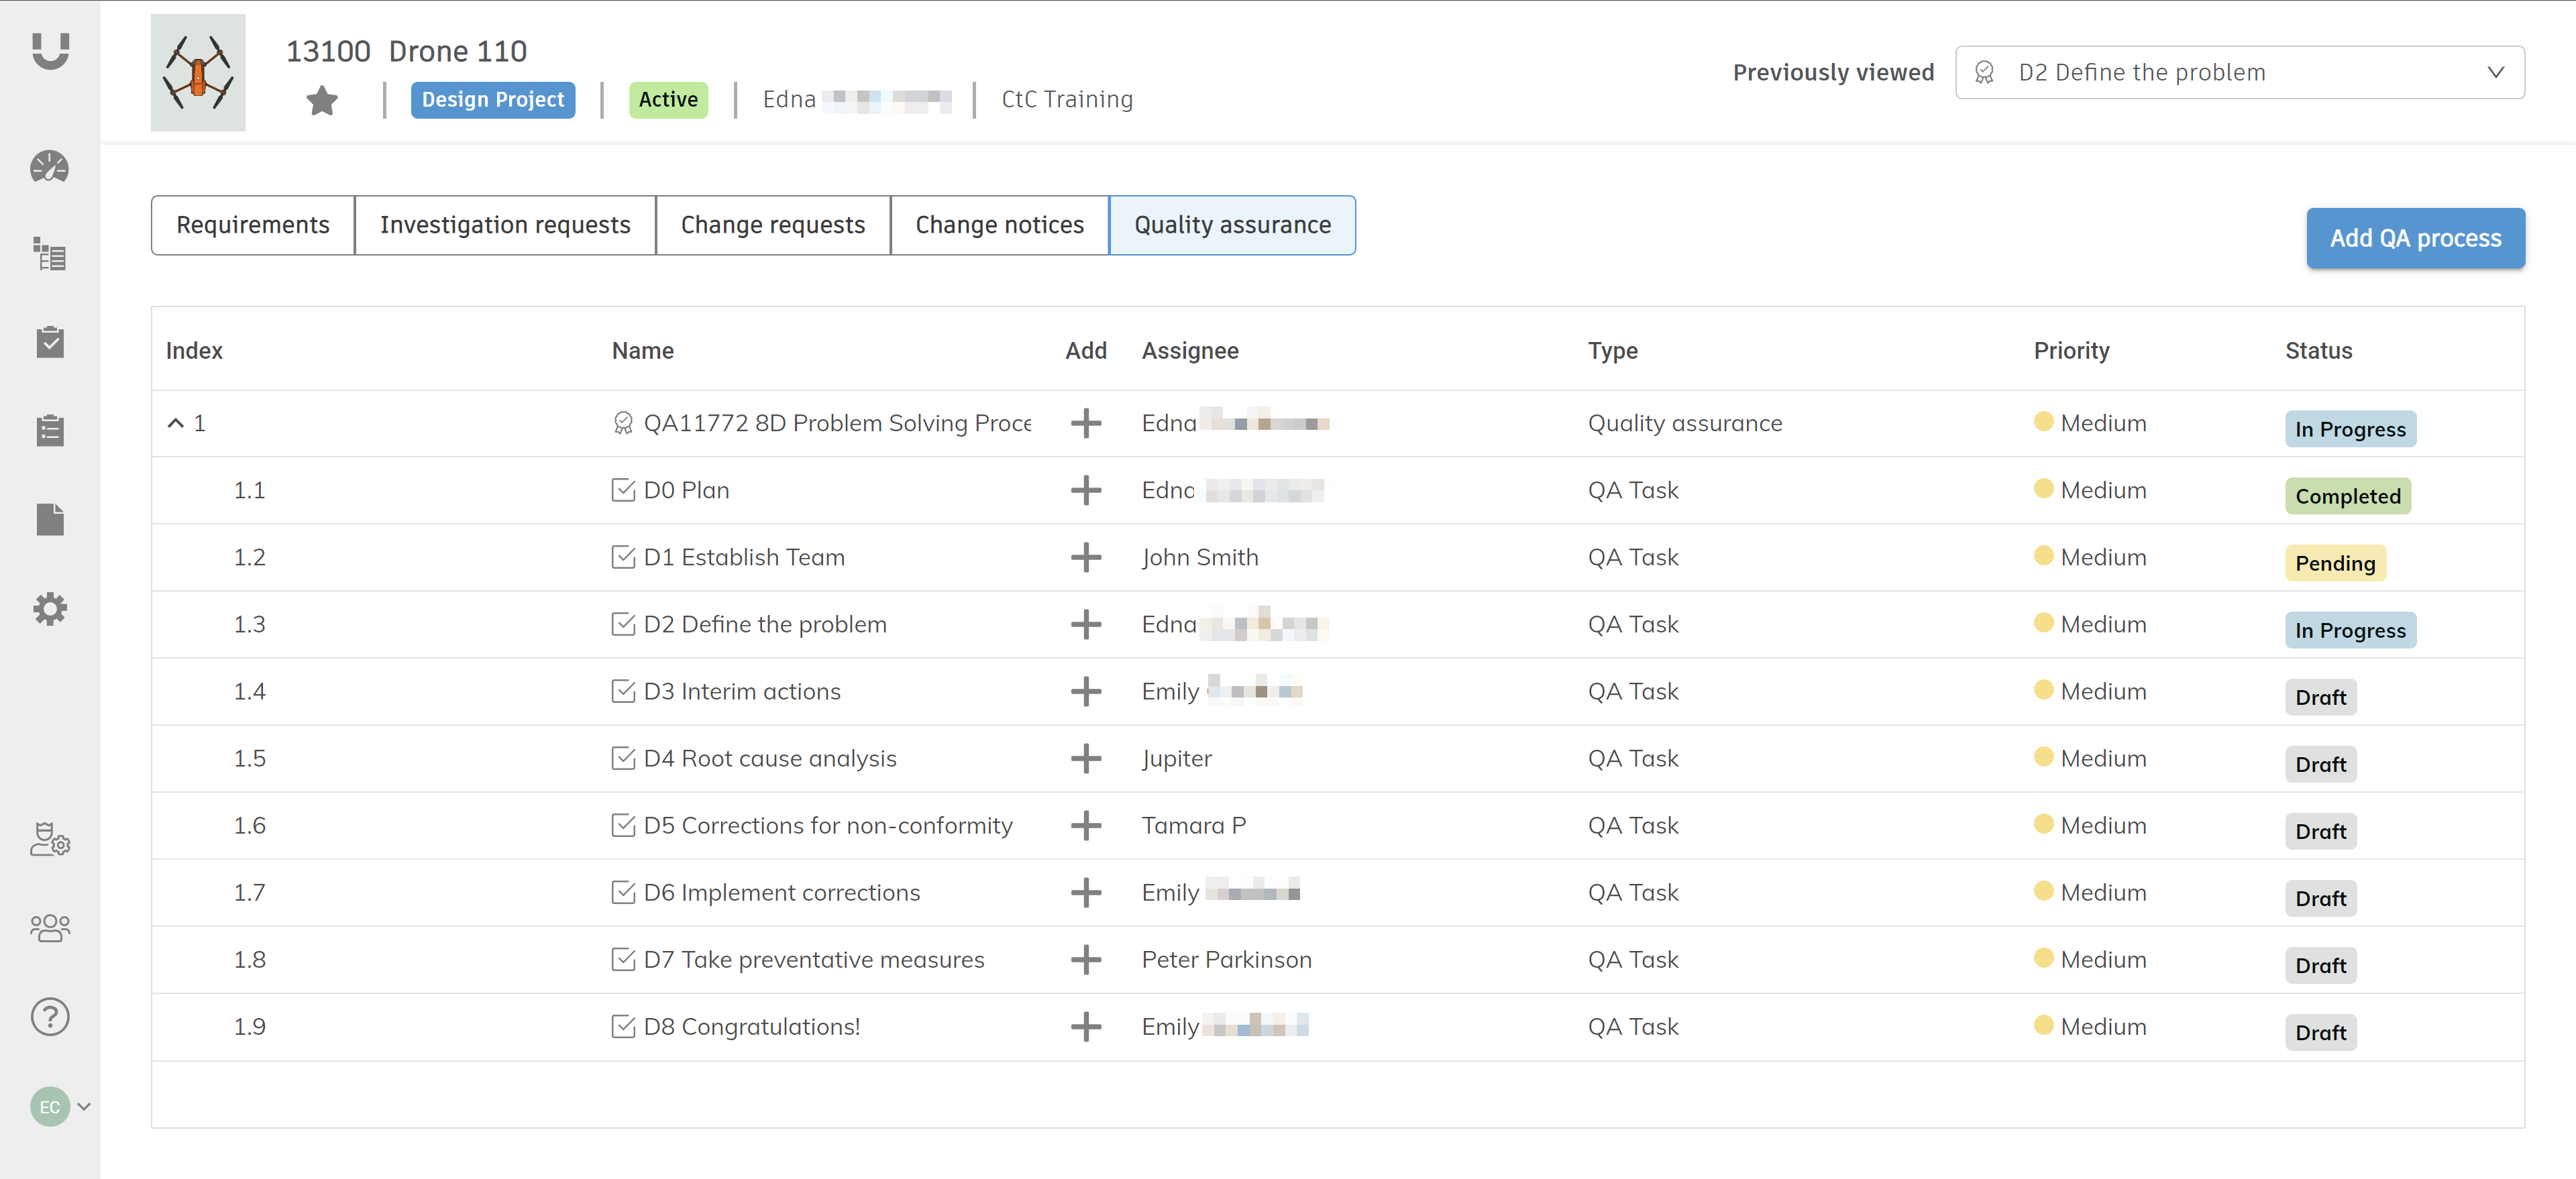Viewport: 2576px width, 1179px height.
Task: Open the dashboard gauge icon in sidebar
Action: (x=49, y=167)
